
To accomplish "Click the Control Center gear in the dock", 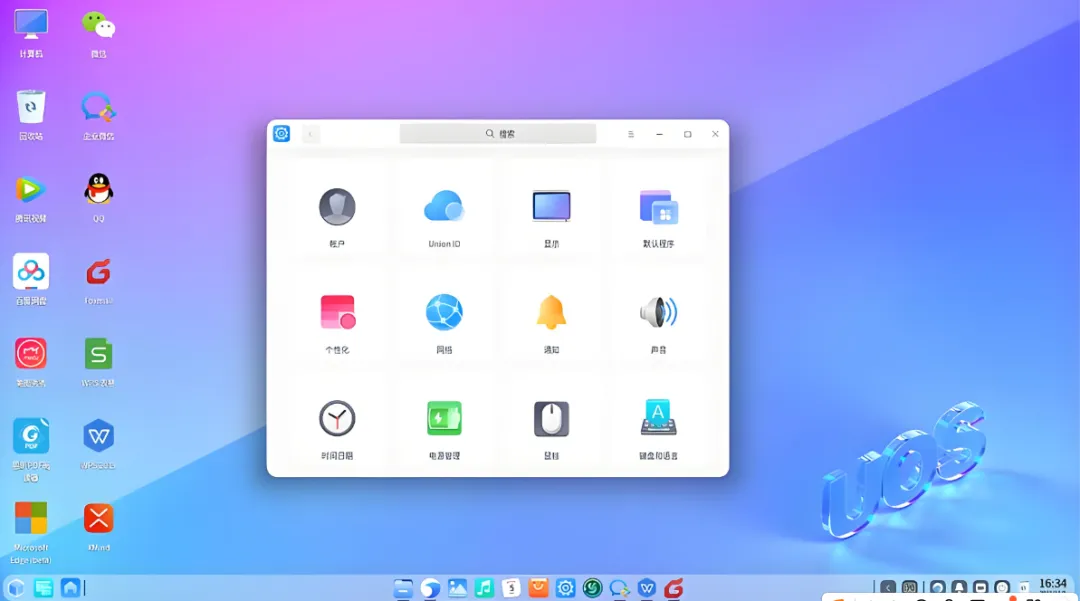I will tap(565, 588).
